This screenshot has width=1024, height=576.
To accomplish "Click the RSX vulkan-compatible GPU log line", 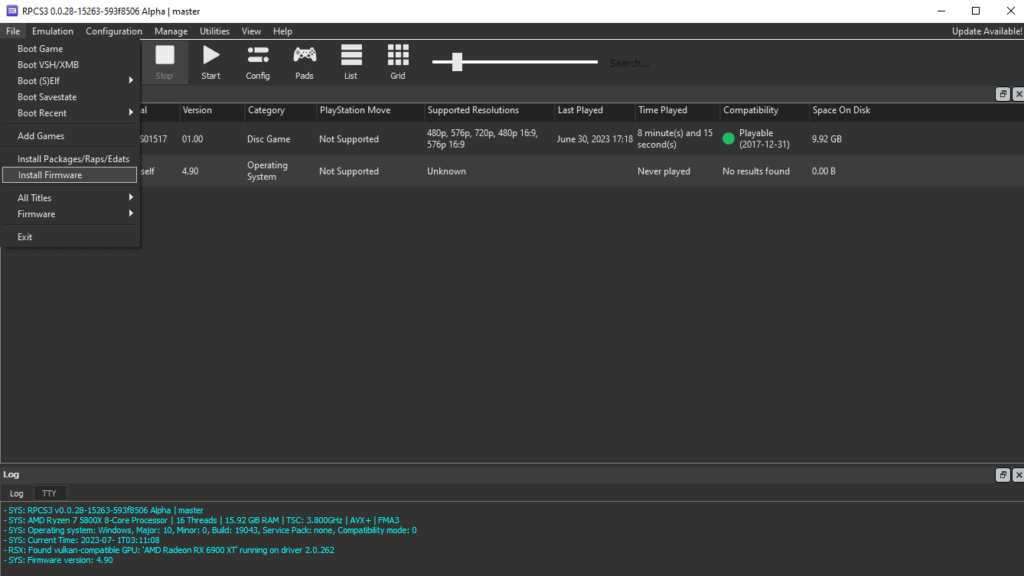I will pos(168,551).
